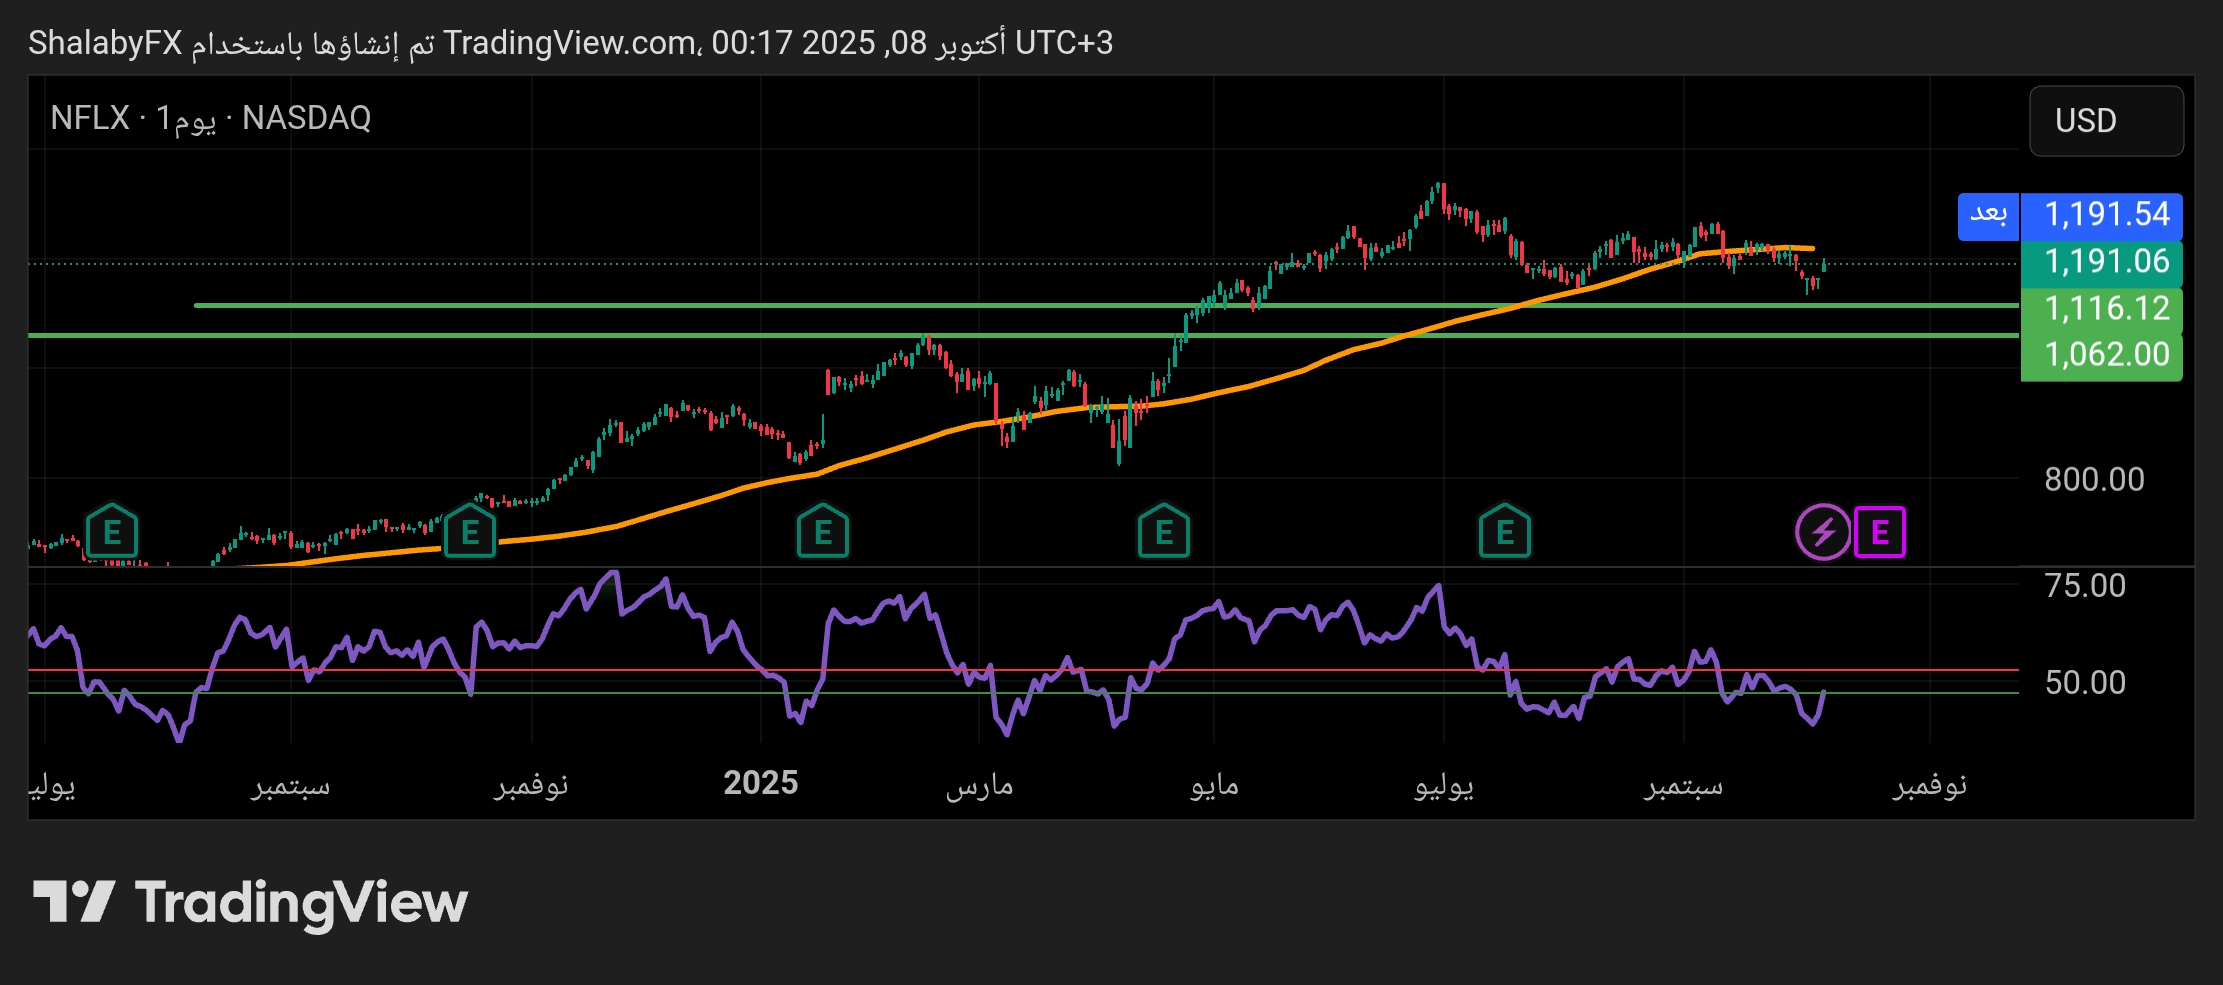Click the مايو label on time axis
The image size is (2223, 985).
[1214, 786]
